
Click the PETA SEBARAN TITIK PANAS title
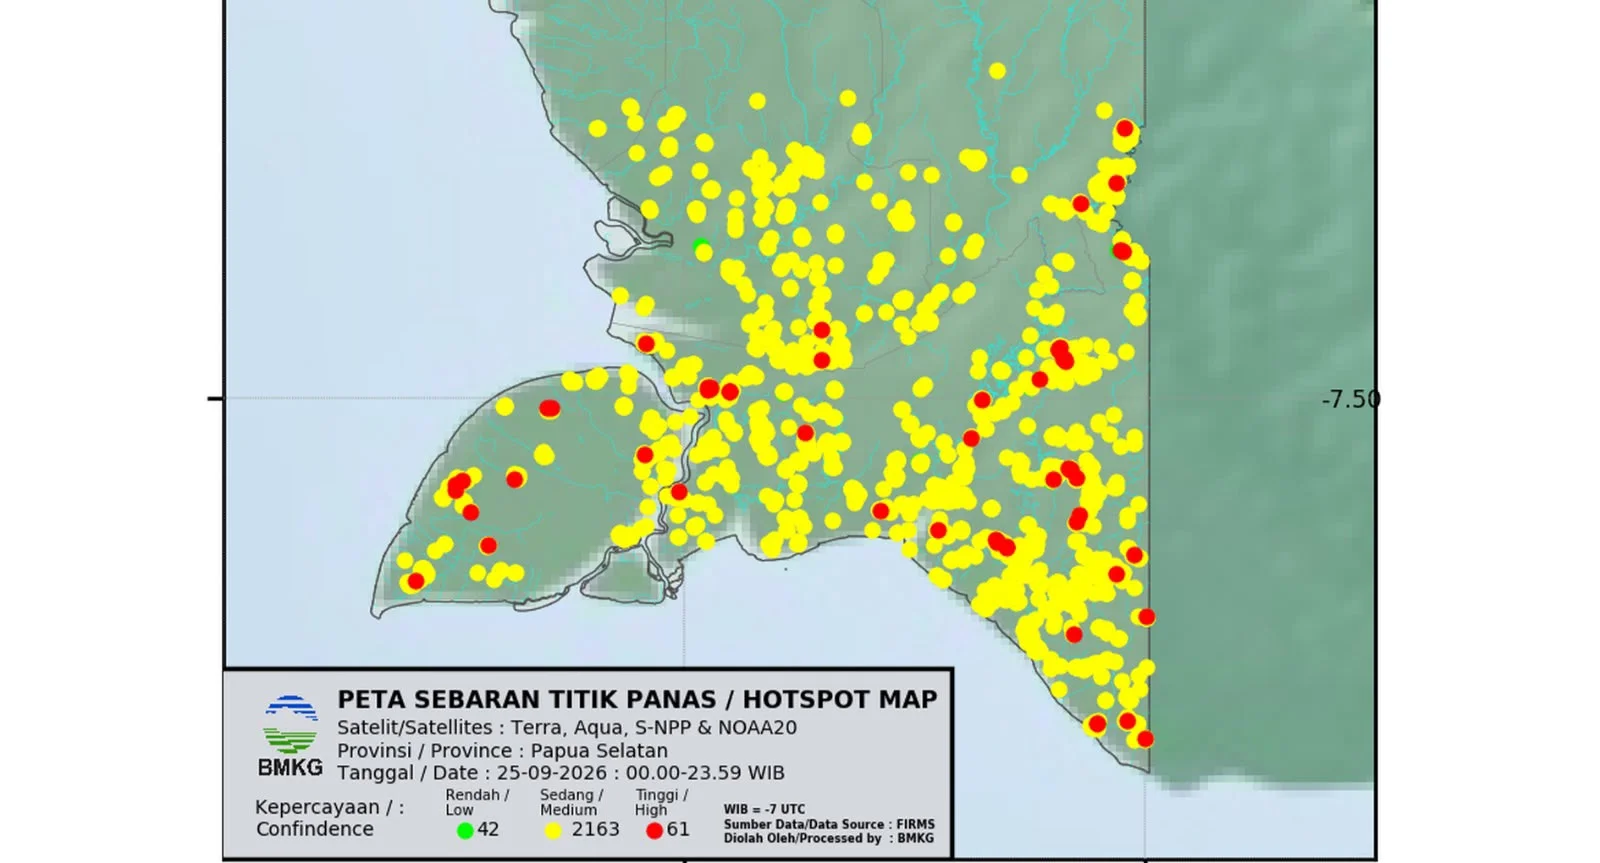[x=637, y=699]
